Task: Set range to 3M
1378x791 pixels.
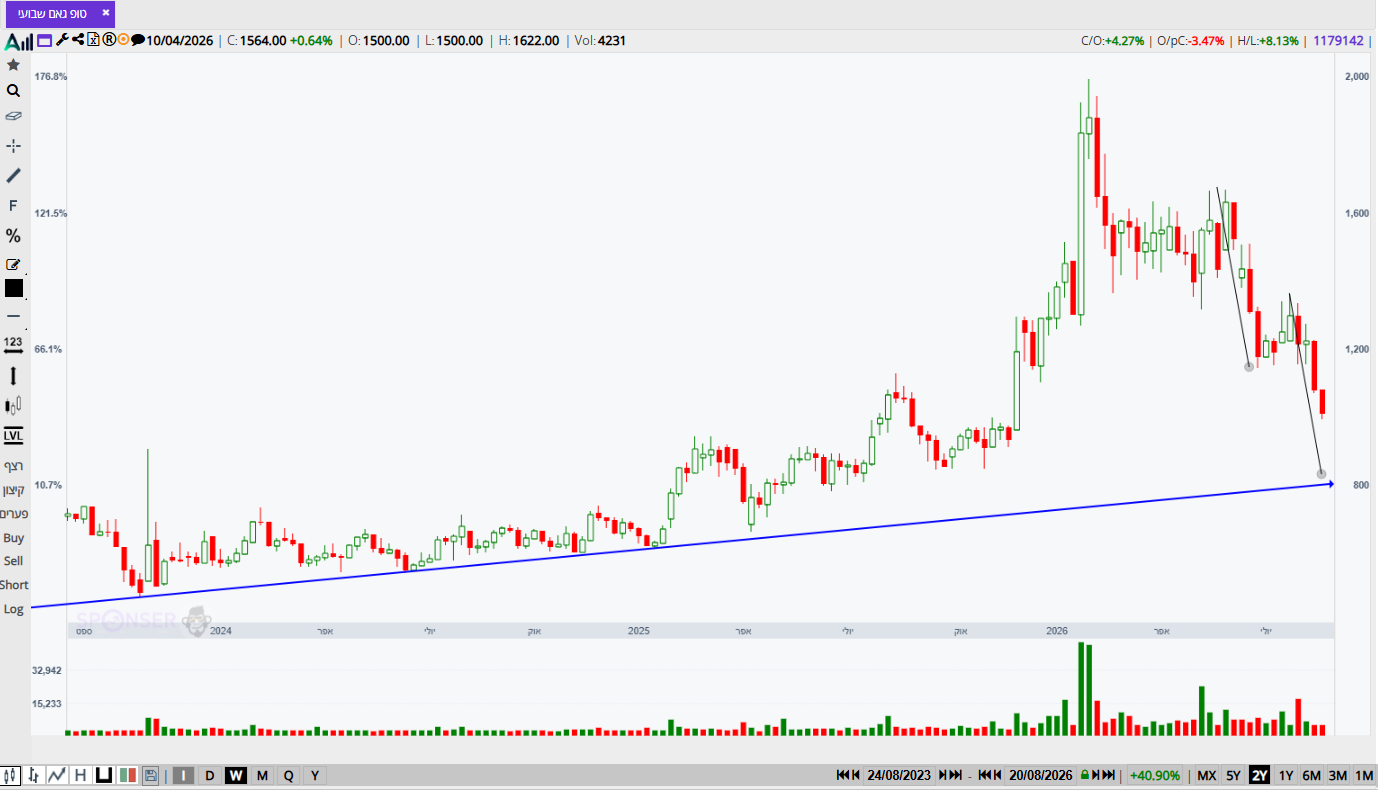Action: (x=1337, y=775)
